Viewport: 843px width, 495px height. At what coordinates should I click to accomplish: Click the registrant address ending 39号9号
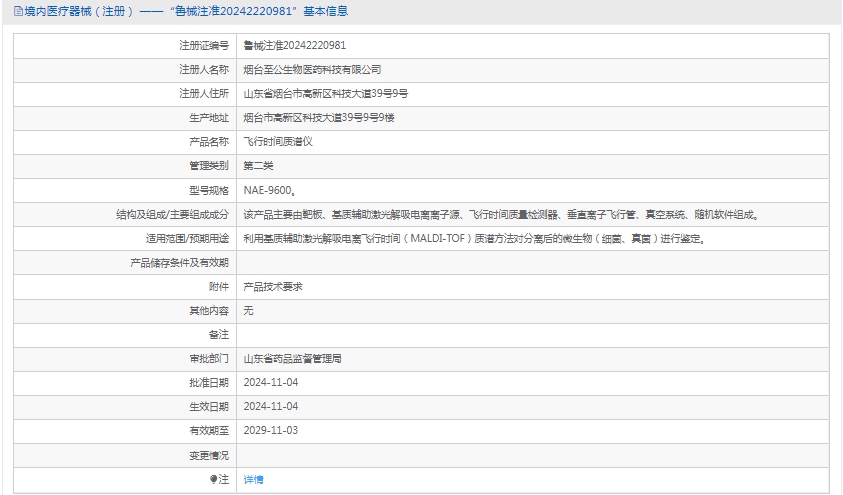[x=325, y=94]
